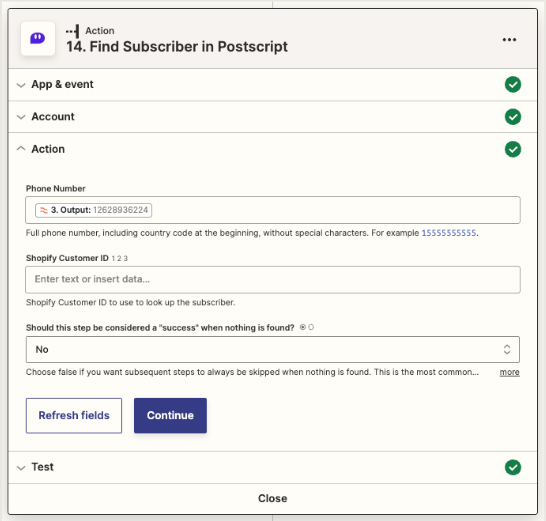Click the Refresh fields button
Screen dimensions: 546x521
click(74, 415)
